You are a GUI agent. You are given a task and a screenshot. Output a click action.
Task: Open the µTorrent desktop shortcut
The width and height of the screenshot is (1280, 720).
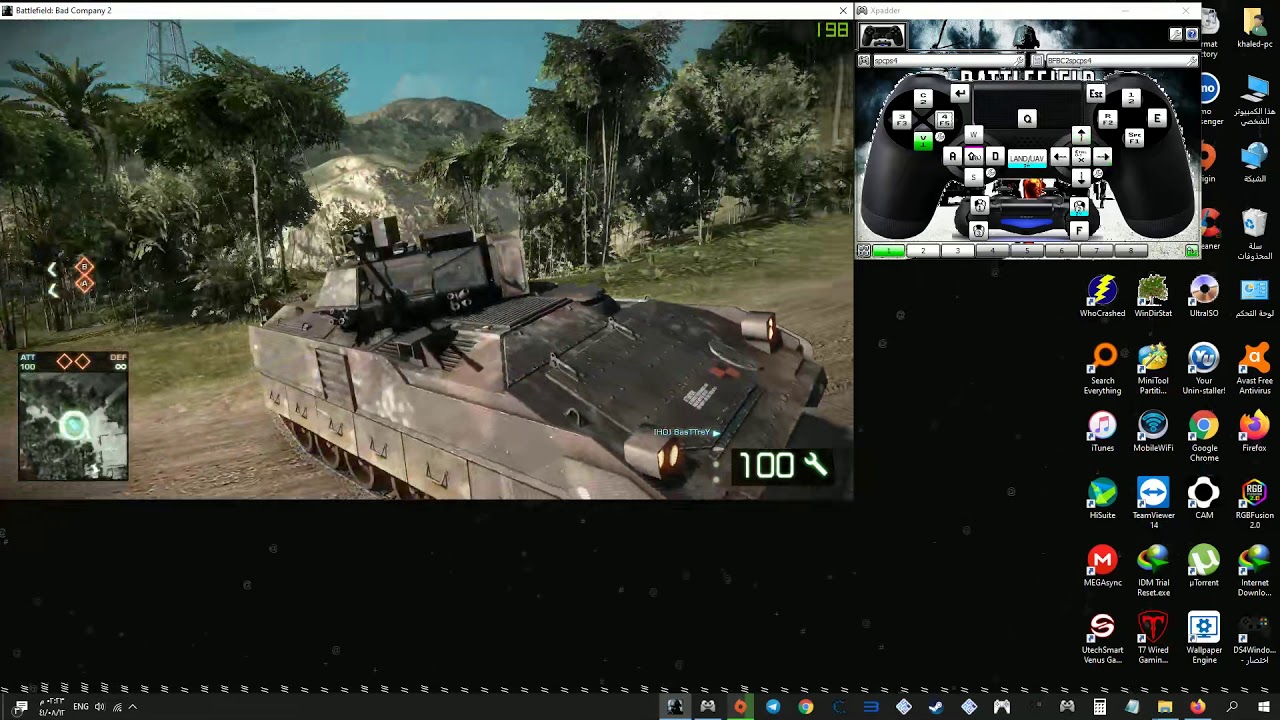point(1204,566)
